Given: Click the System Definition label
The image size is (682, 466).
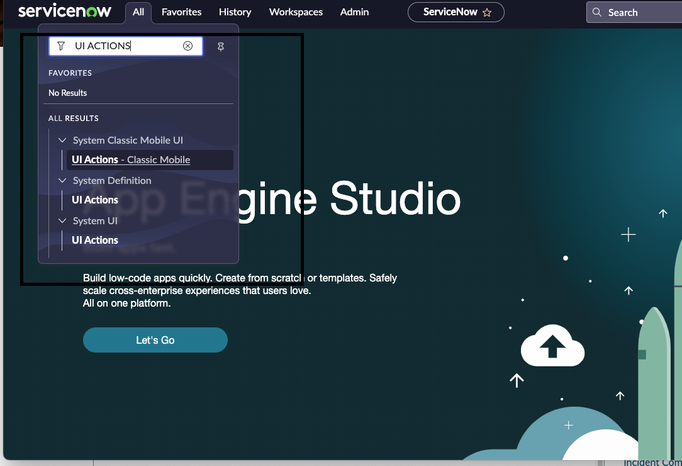Looking at the screenshot, I should pyautogui.click(x=112, y=180).
